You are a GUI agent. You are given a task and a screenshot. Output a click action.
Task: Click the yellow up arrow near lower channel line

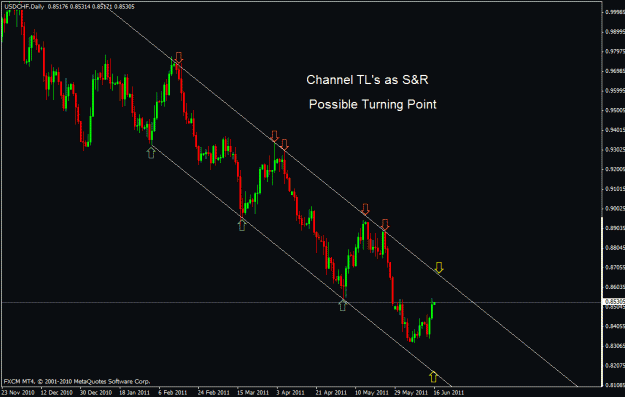pyautogui.click(x=433, y=377)
